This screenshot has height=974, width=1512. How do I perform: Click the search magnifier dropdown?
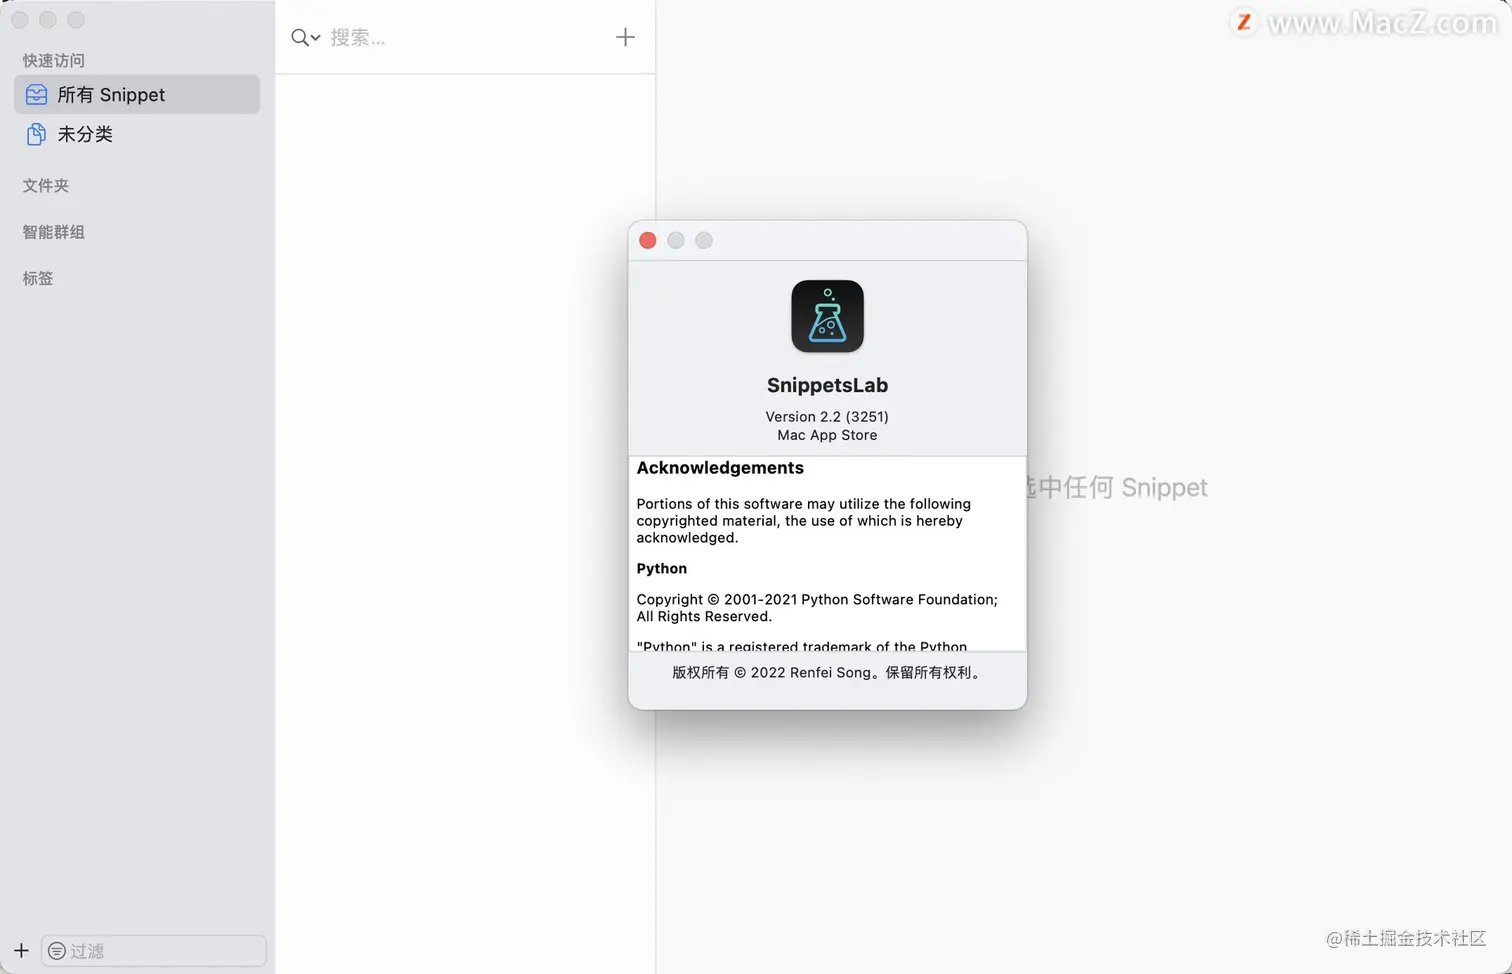(305, 38)
